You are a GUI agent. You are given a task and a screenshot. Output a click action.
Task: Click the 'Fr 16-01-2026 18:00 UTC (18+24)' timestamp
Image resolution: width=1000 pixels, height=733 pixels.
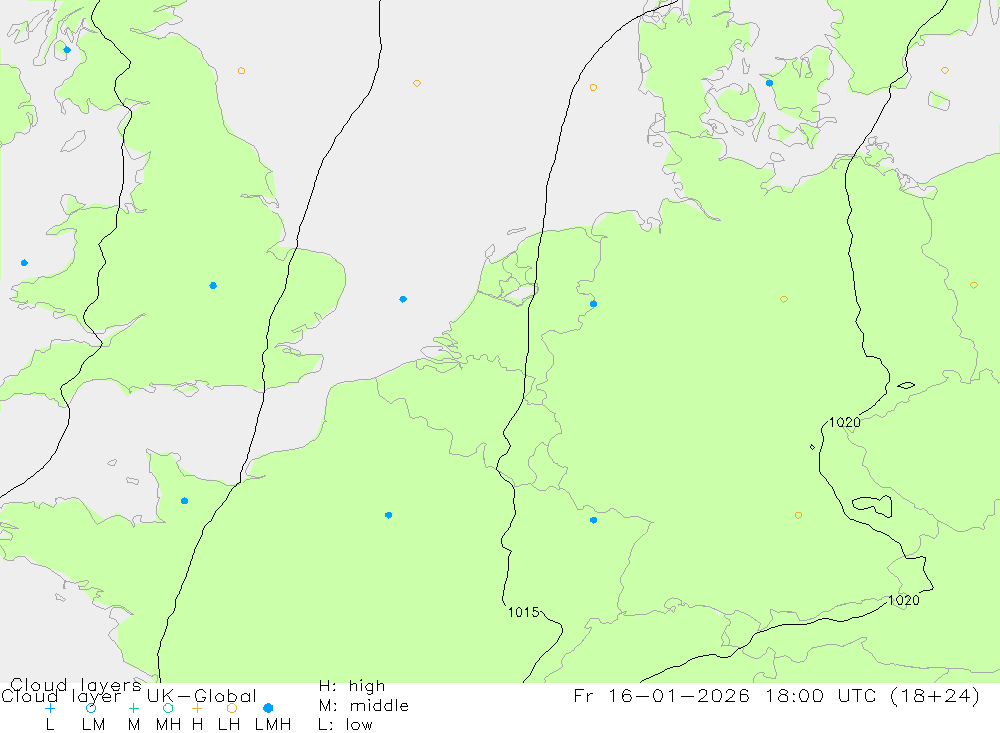[776, 695]
